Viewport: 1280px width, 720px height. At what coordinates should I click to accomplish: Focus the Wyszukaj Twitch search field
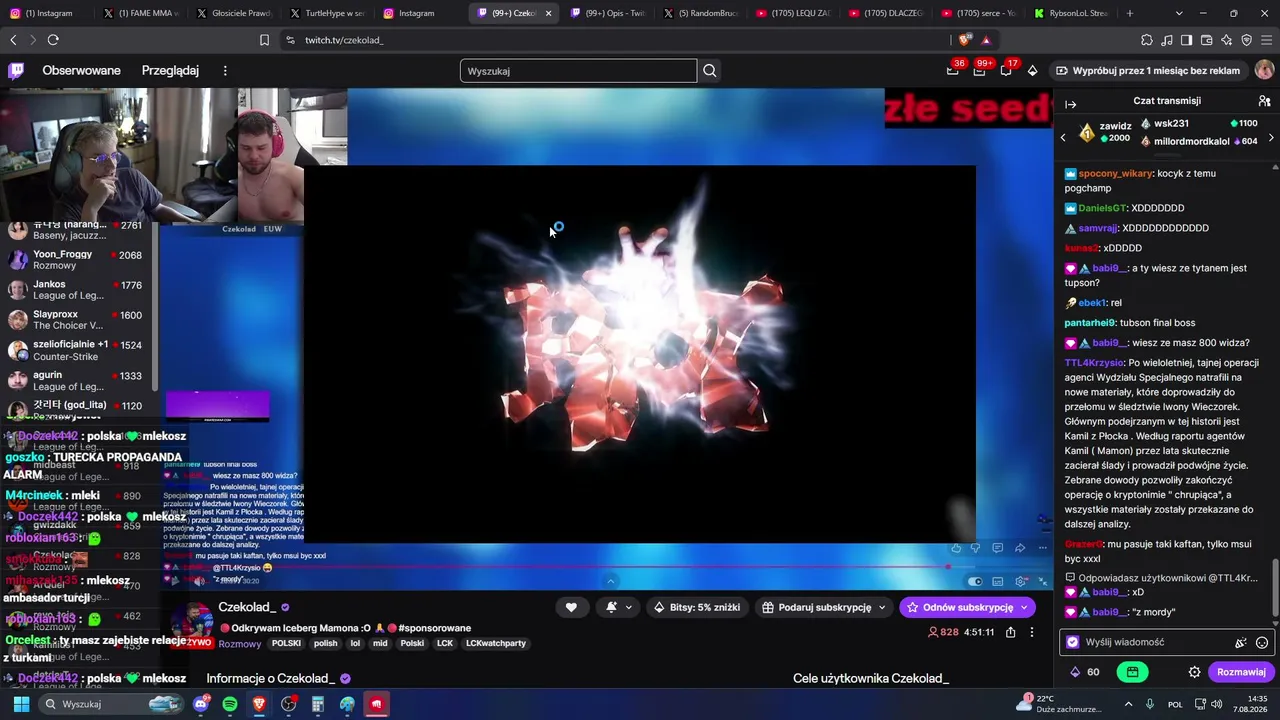tap(578, 71)
